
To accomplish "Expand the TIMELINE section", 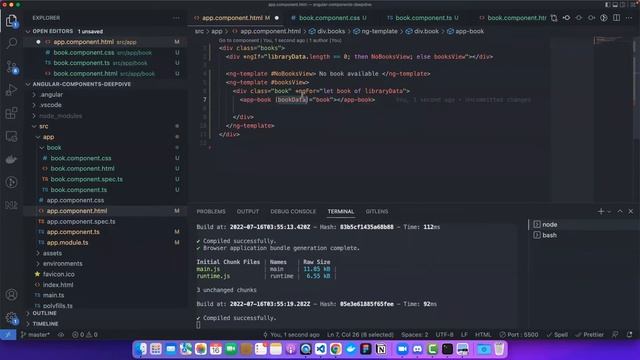I will tap(45, 324).
